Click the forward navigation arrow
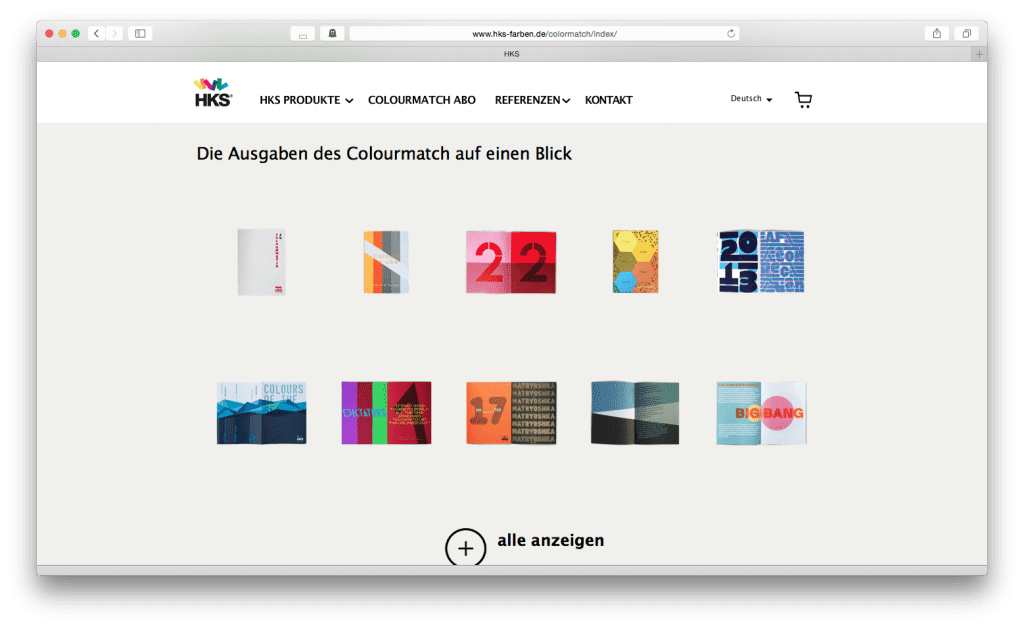 coord(113,32)
